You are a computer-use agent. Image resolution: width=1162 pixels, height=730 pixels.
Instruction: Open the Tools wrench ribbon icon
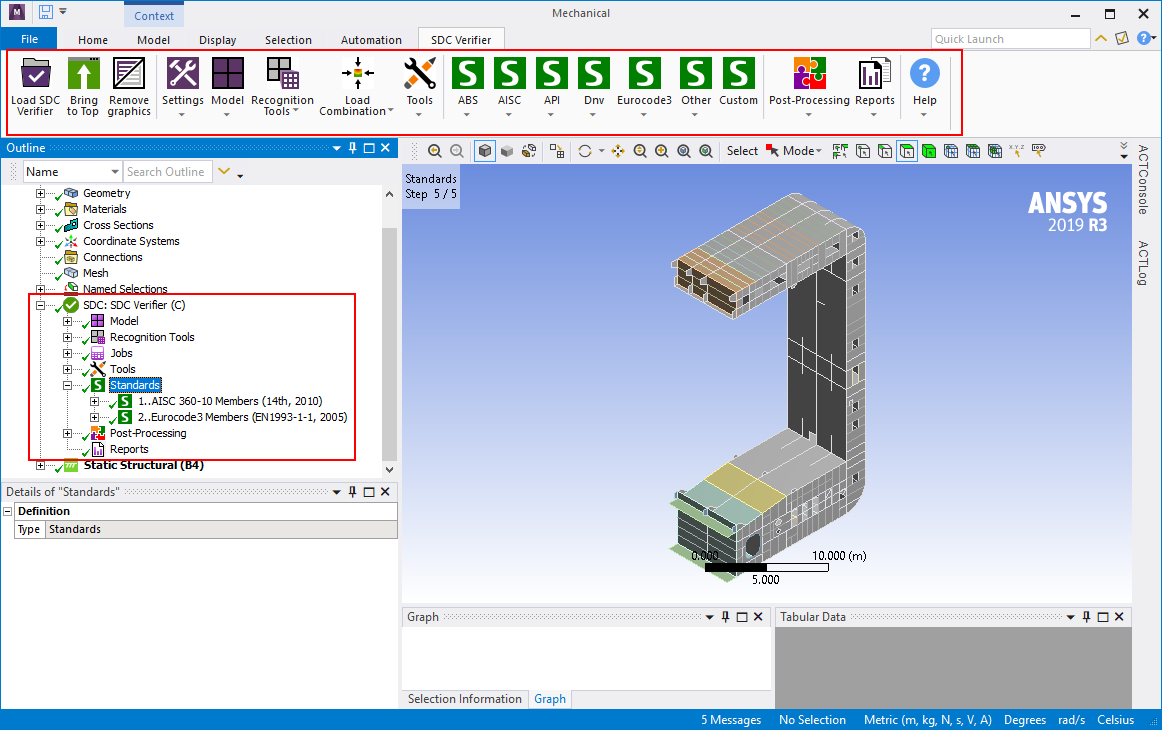(419, 73)
